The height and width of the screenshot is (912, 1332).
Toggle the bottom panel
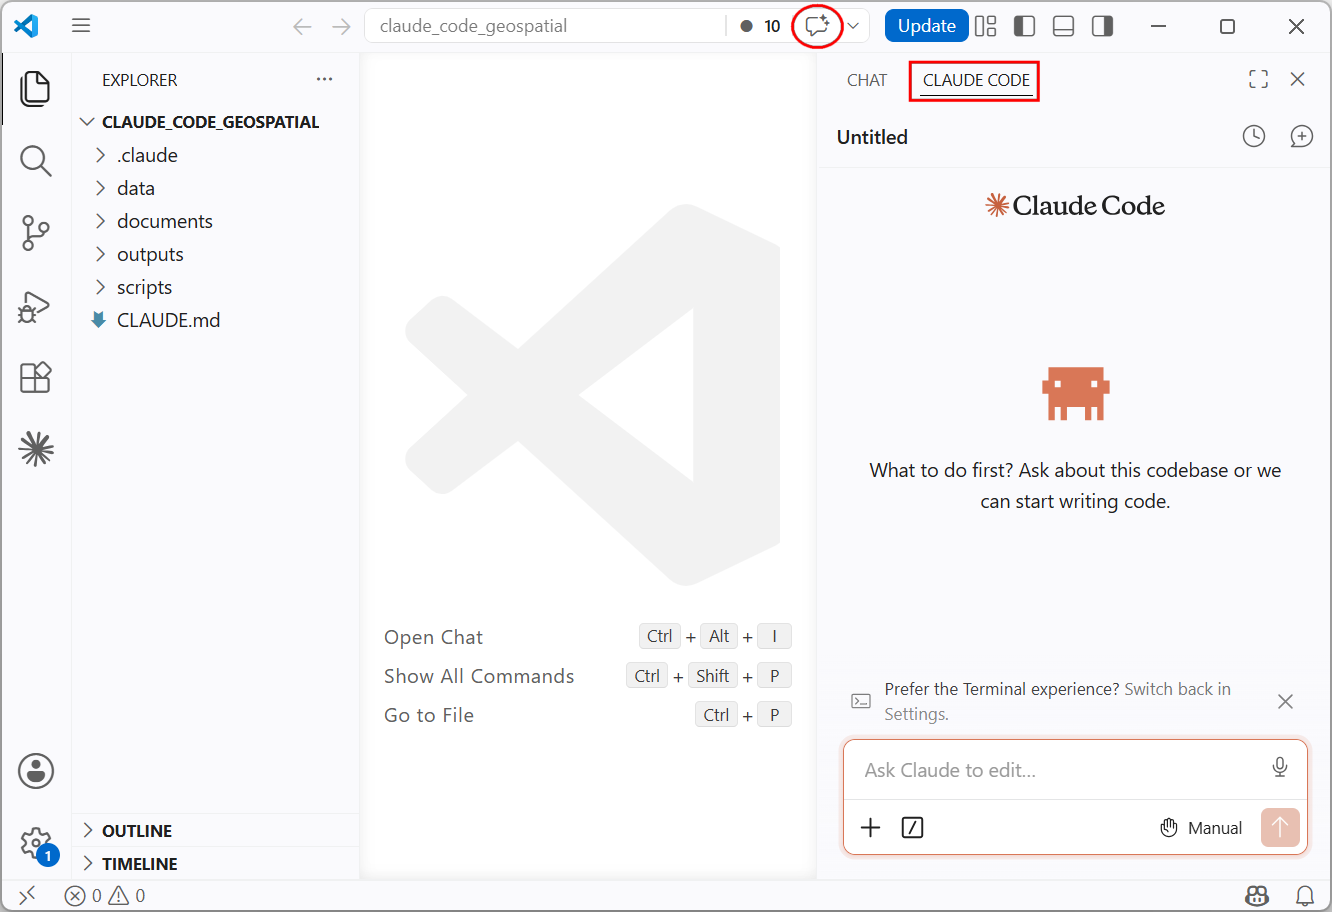click(1064, 26)
